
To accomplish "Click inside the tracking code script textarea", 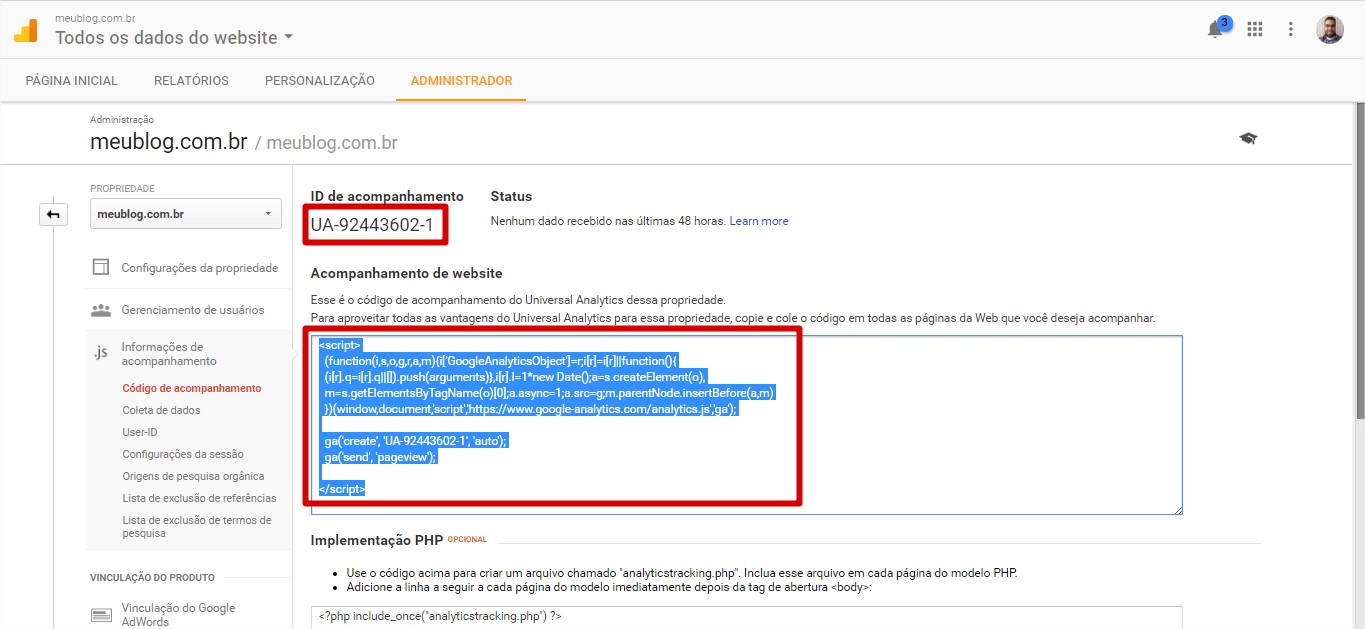I will [x=746, y=425].
